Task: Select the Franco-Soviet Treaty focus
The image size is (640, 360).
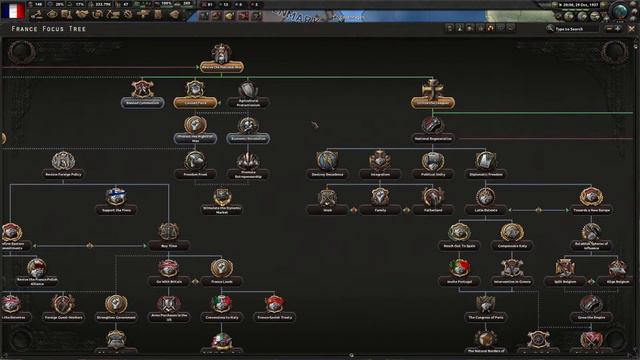Action: 274,309
